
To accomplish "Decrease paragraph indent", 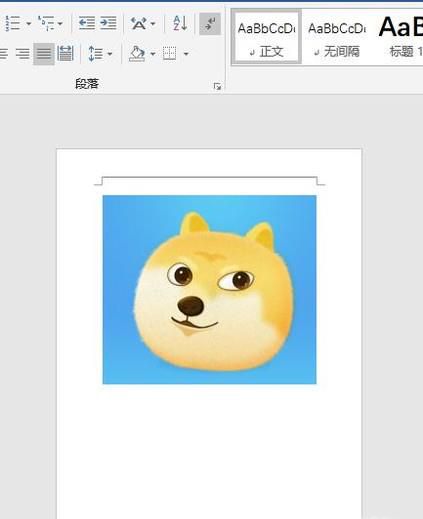I will point(87,23).
